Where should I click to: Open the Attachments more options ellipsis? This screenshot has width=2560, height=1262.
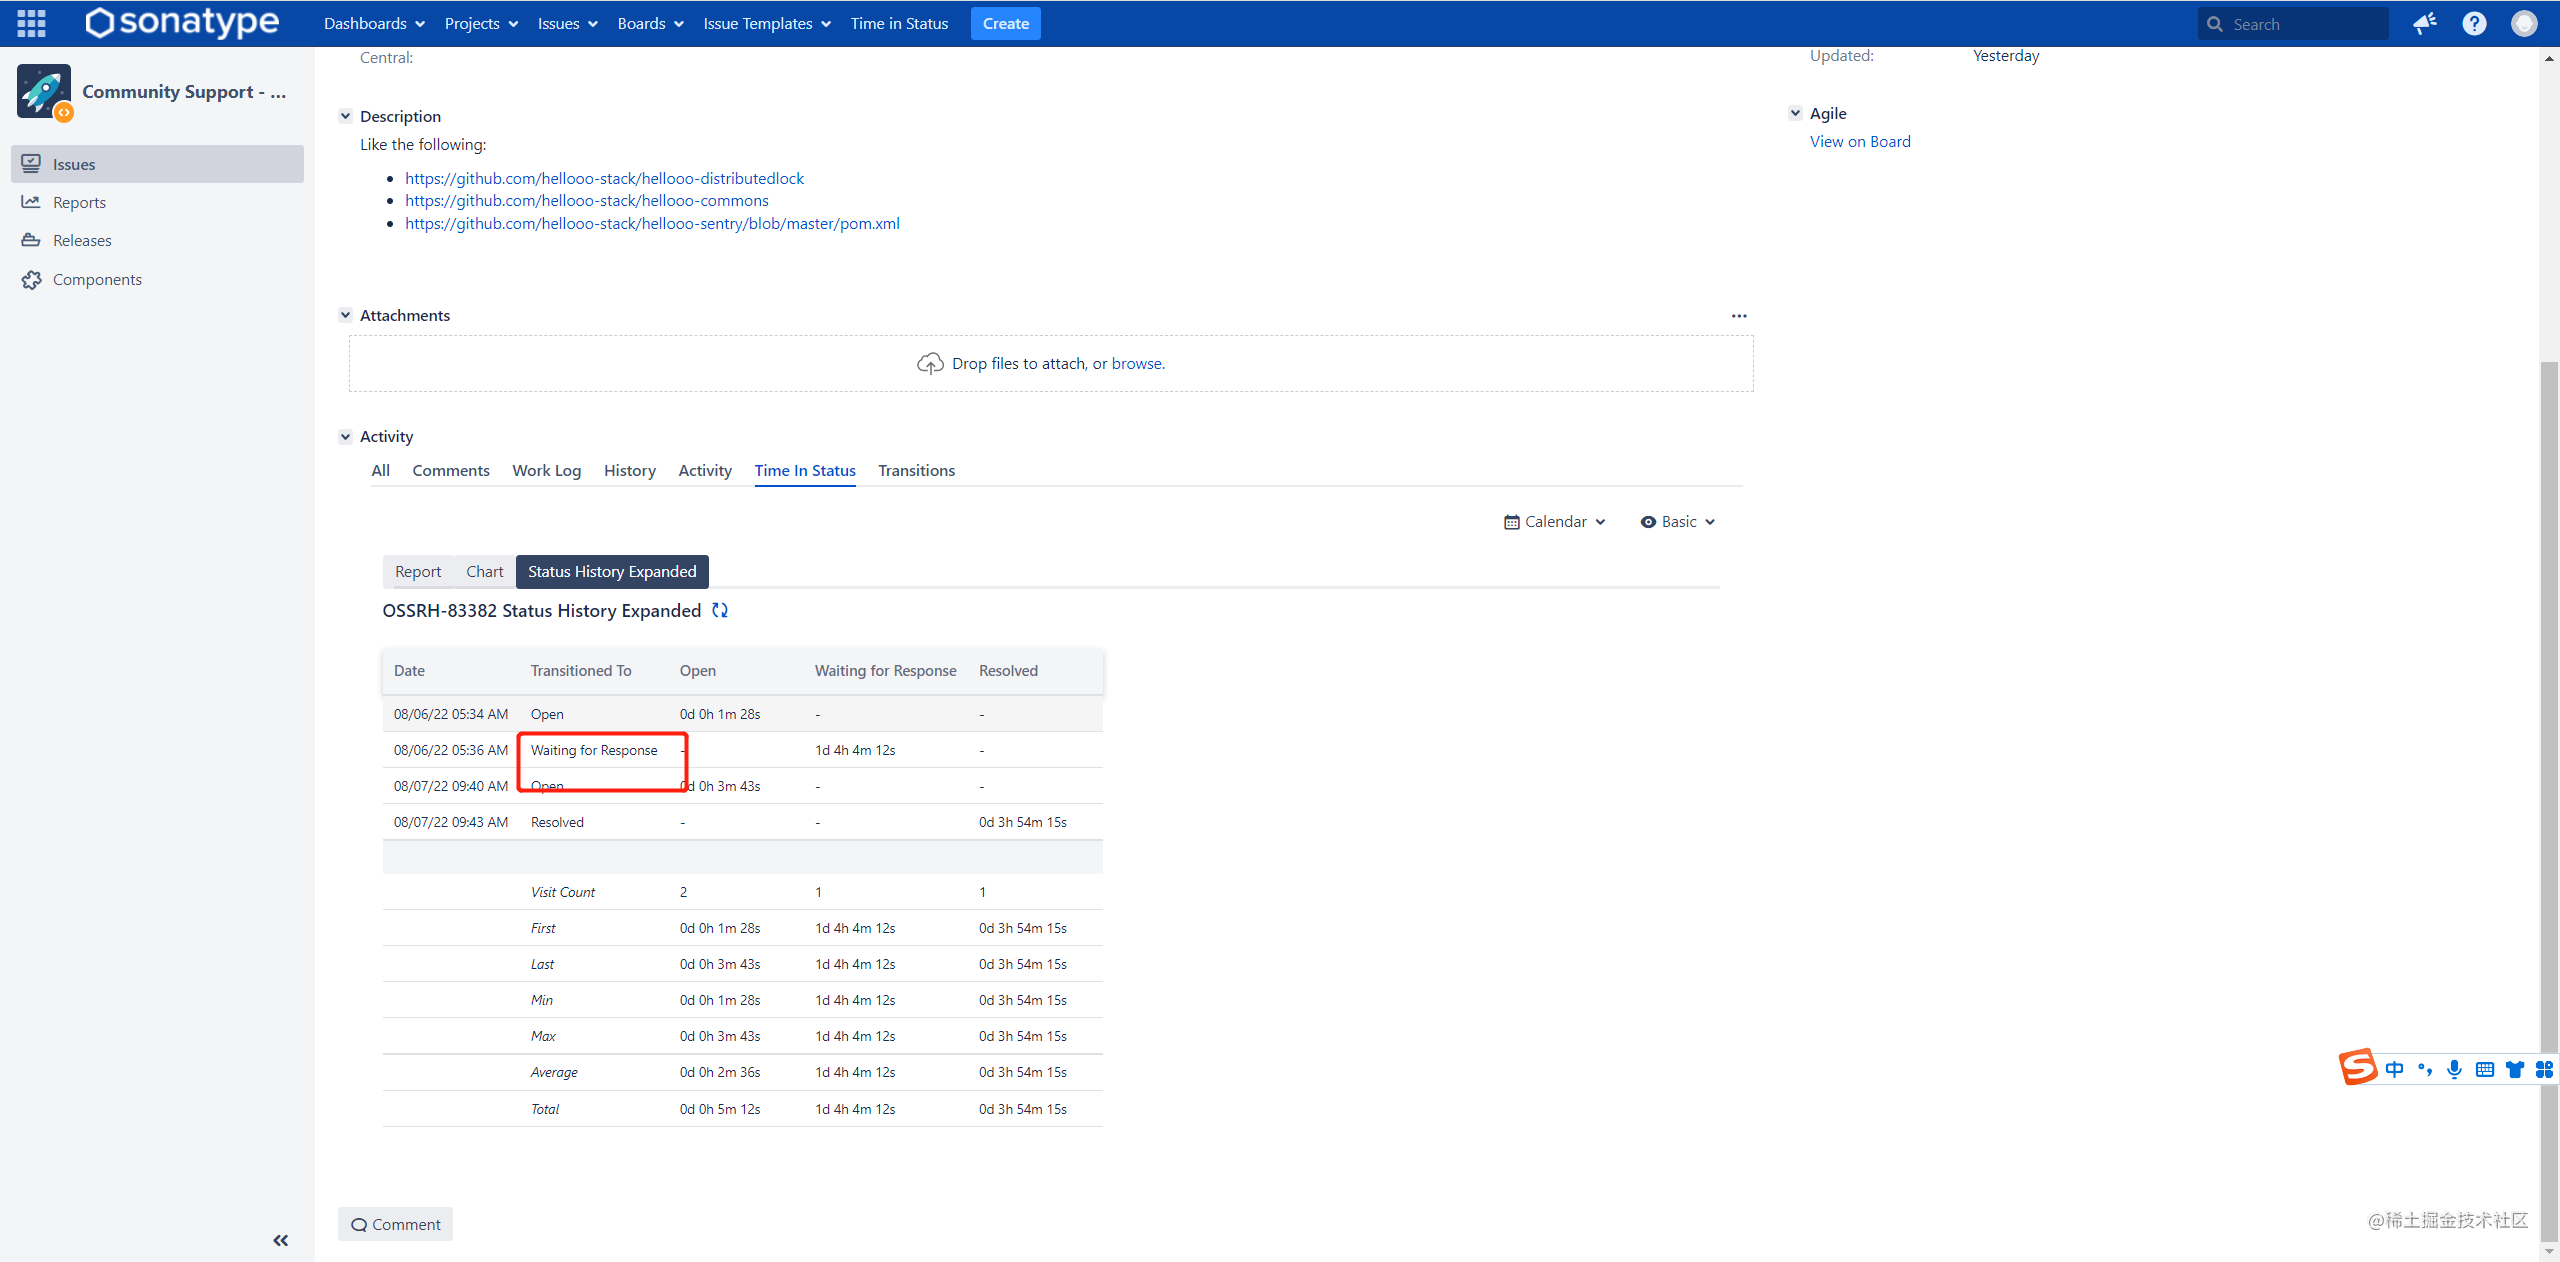[1739, 316]
